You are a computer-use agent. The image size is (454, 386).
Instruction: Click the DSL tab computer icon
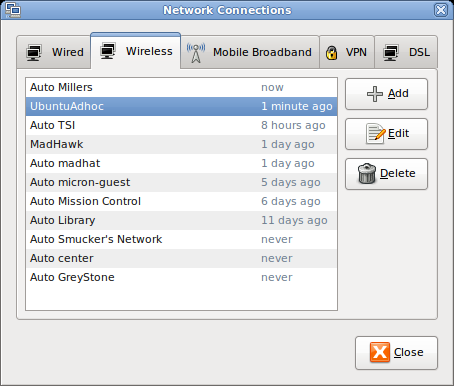tap(391, 53)
